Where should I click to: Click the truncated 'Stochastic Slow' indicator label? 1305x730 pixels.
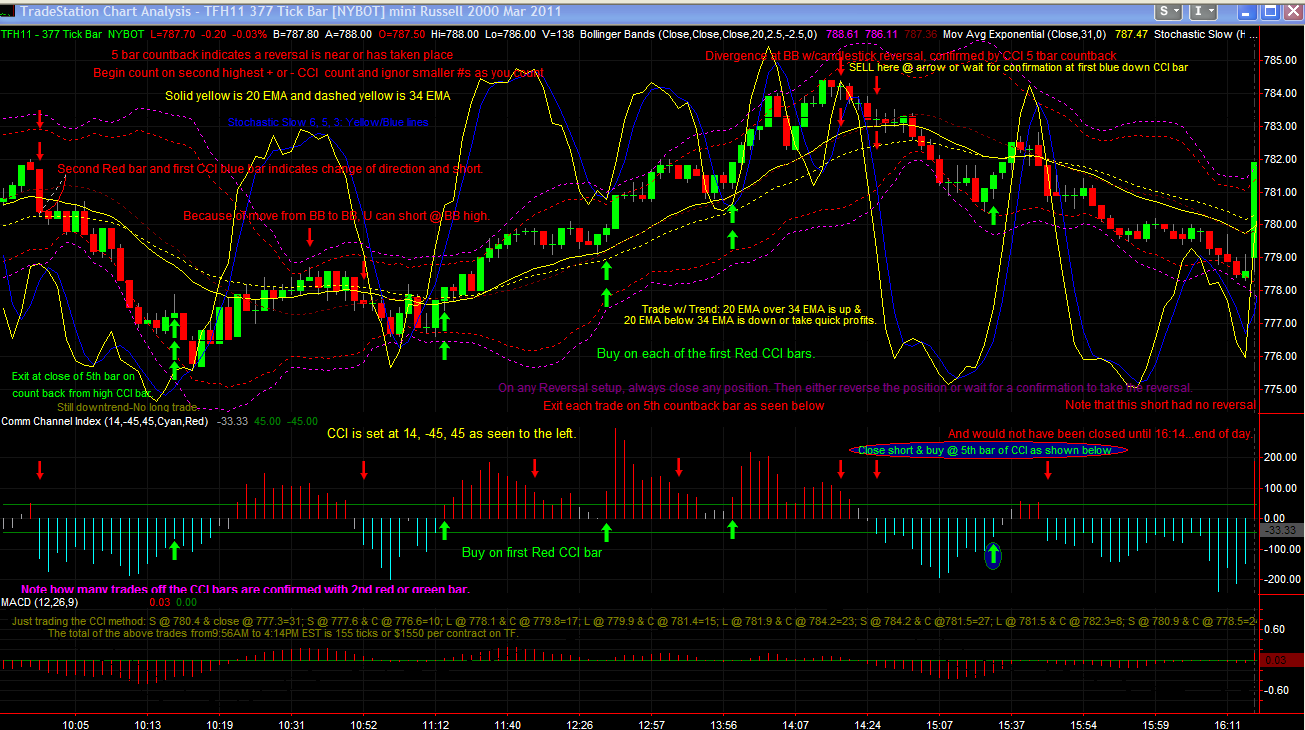(1205, 34)
